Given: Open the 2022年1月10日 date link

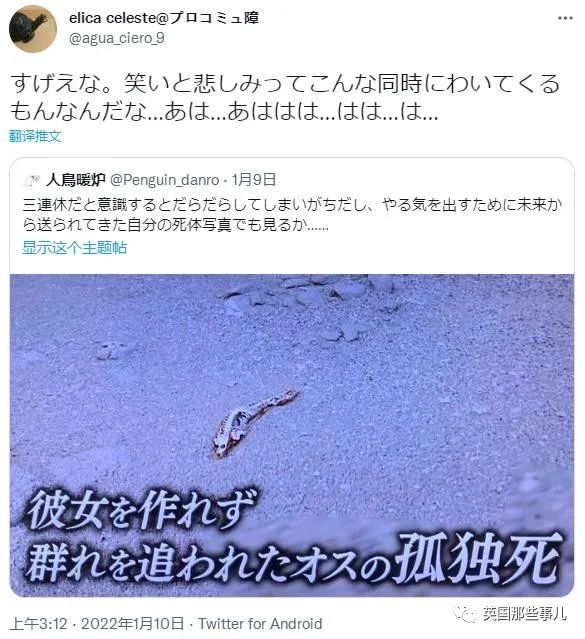Looking at the screenshot, I should [132, 624].
